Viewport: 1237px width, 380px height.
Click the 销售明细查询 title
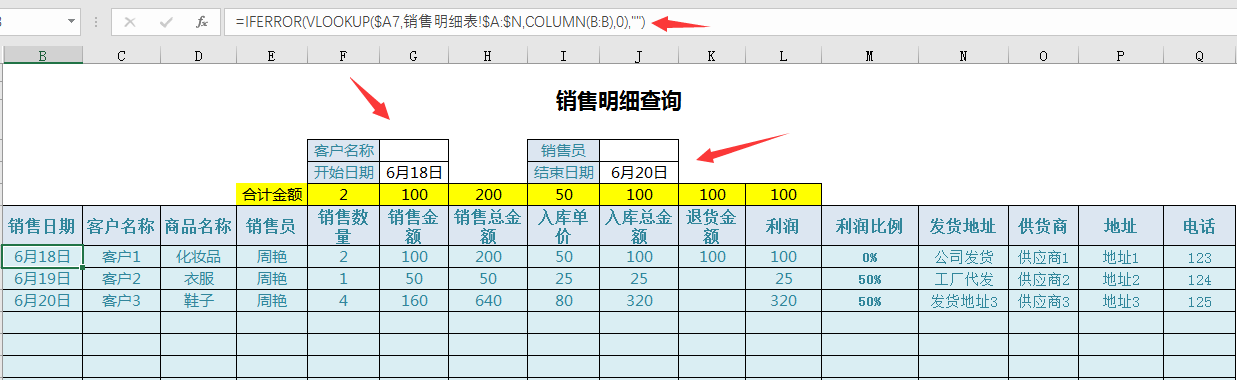[x=618, y=100]
